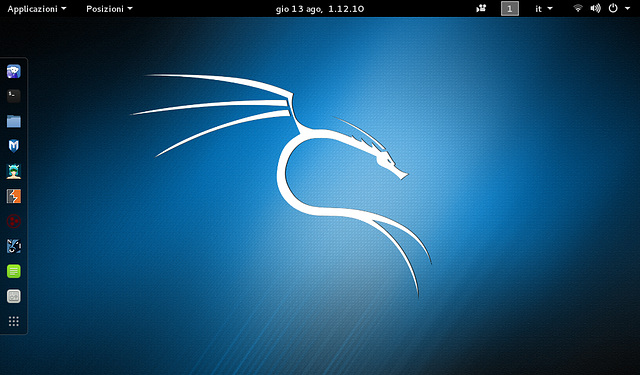This screenshot has width=640, height=375.
Task: Show all applications grid
Action: click(13, 322)
